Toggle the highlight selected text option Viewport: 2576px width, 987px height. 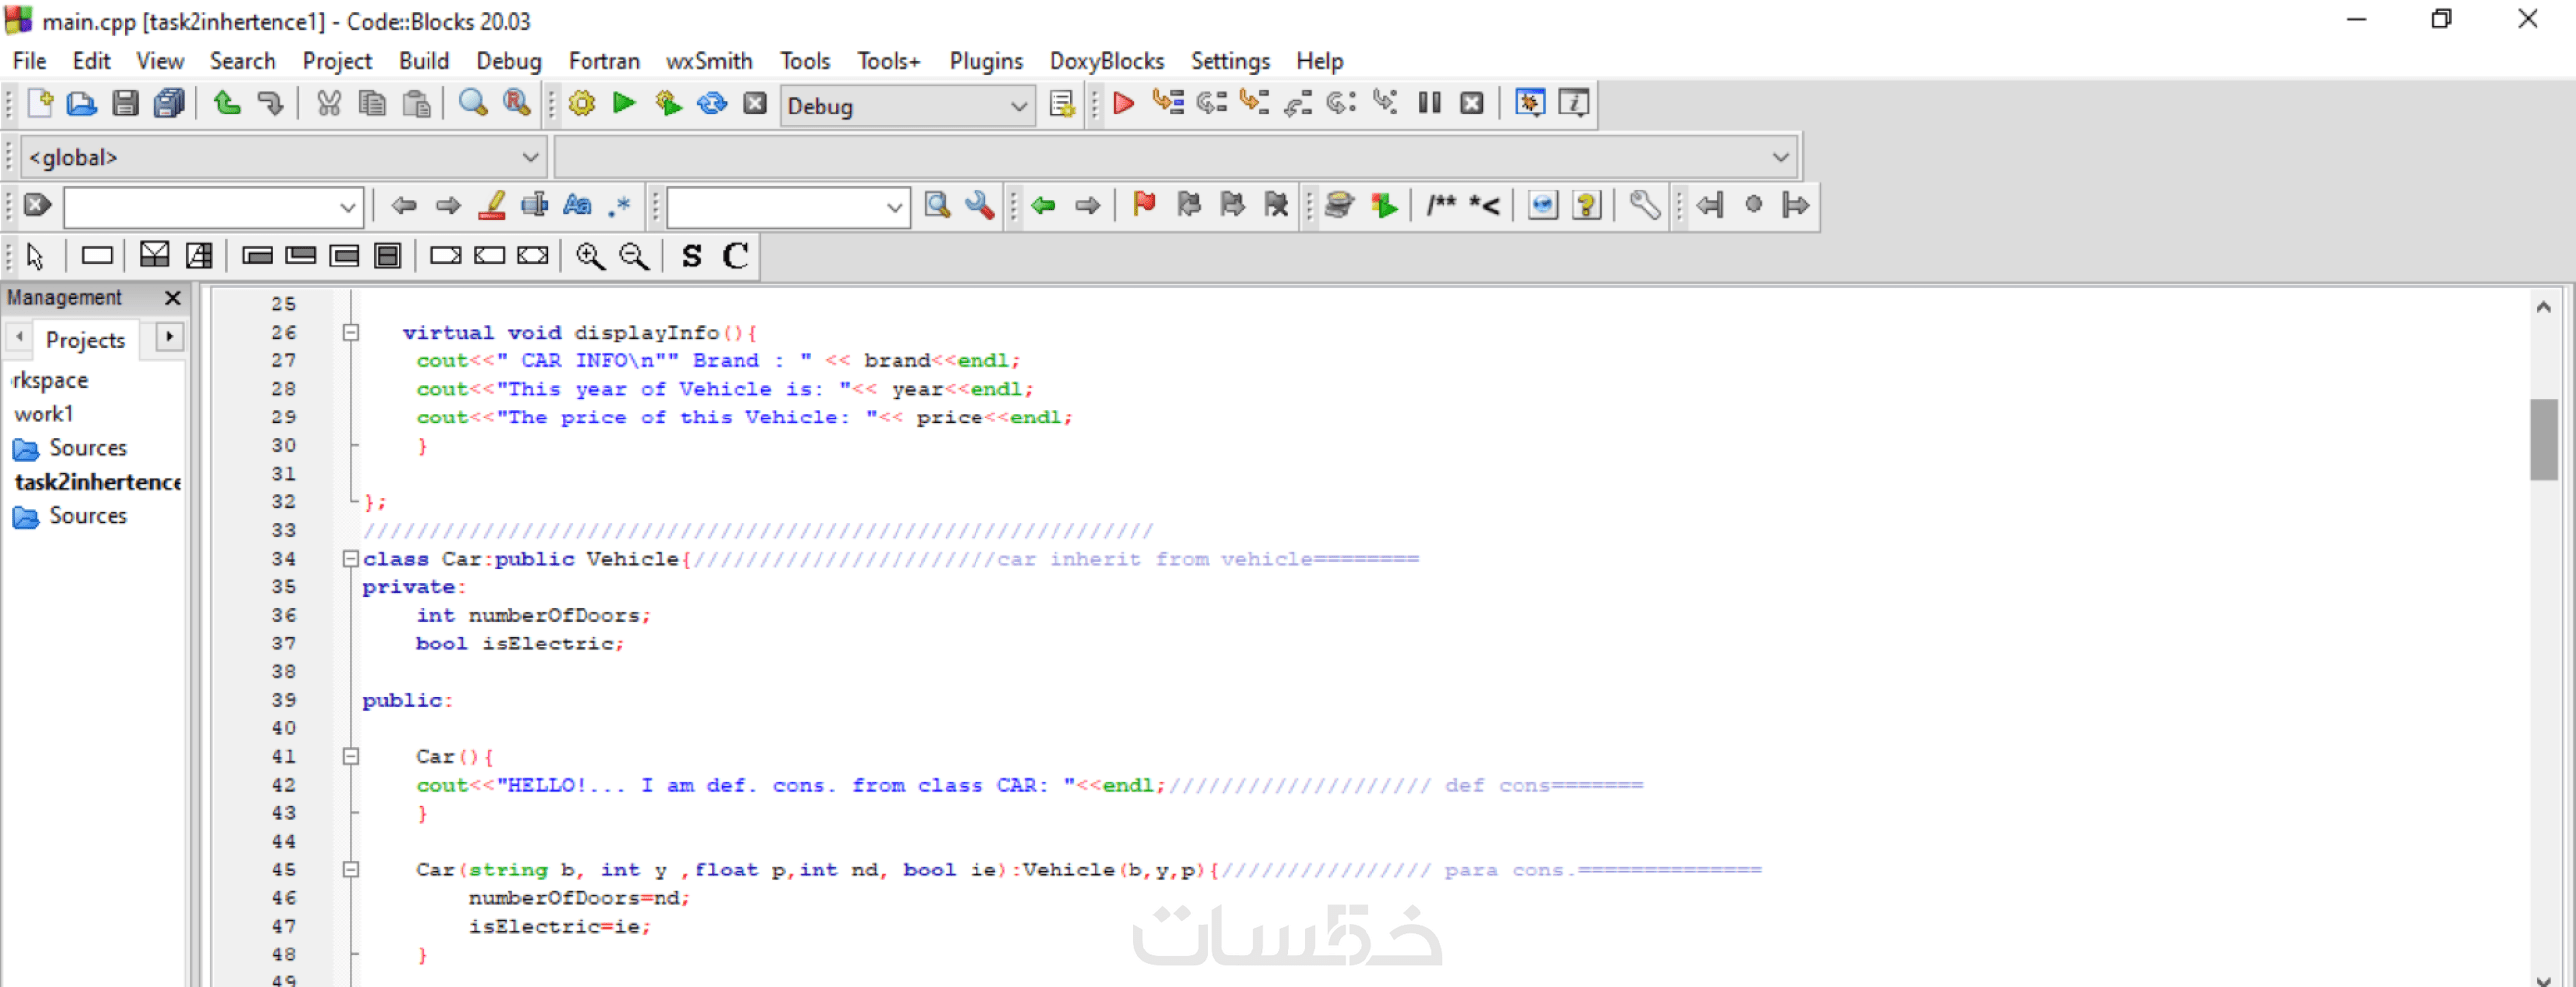[491, 205]
